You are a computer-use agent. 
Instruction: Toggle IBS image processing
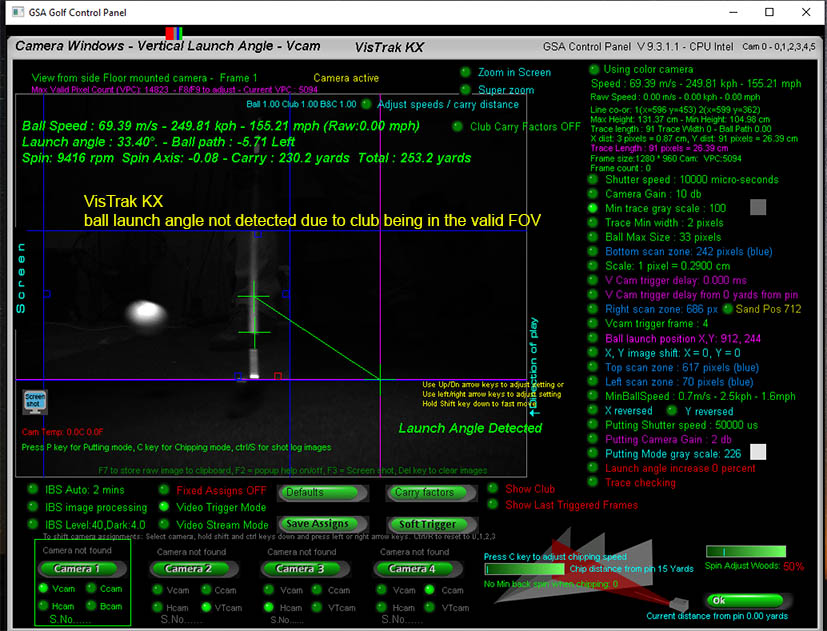33,507
